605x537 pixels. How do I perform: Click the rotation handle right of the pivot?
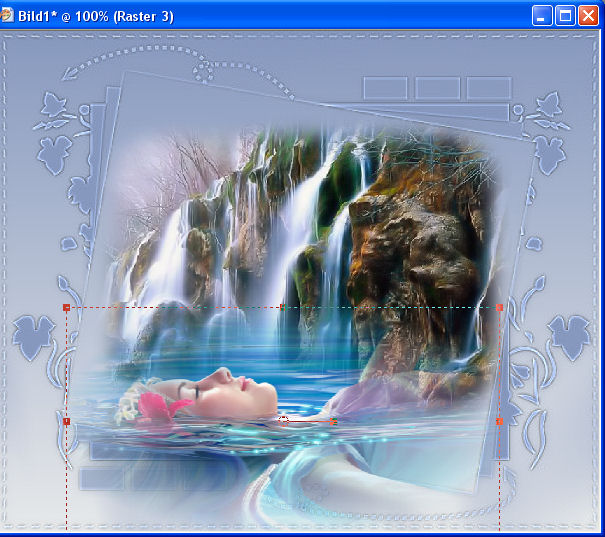coord(333,422)
